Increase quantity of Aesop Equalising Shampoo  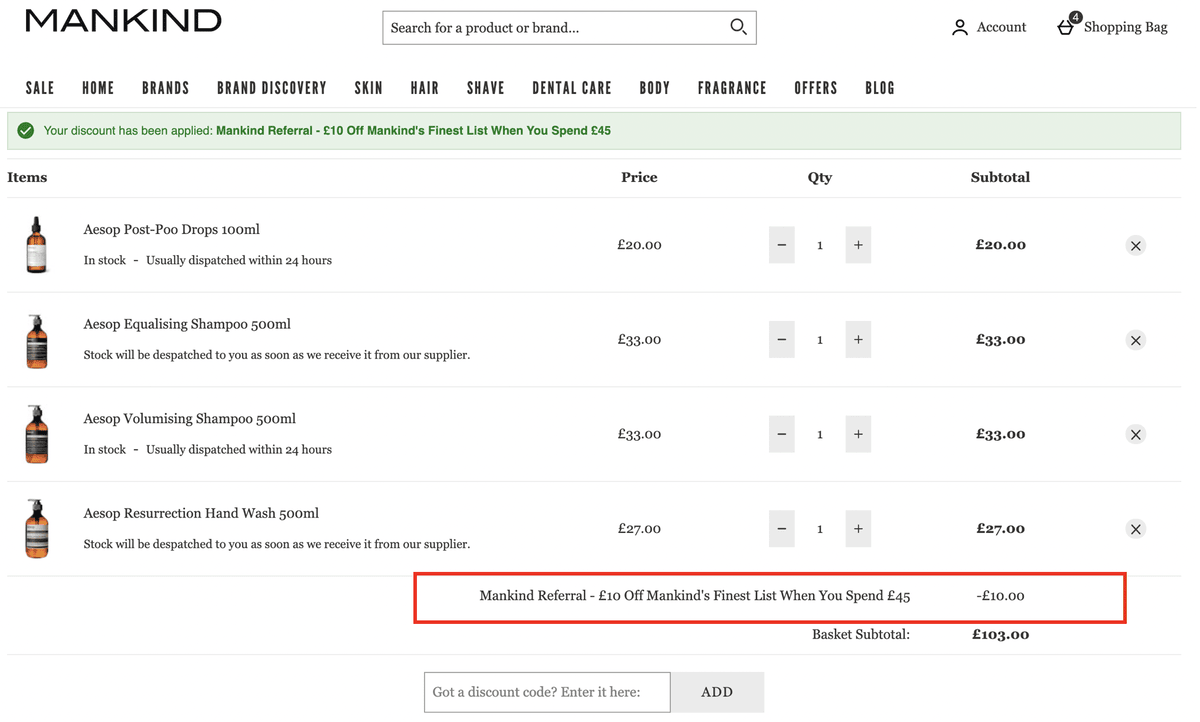point(858,340)
